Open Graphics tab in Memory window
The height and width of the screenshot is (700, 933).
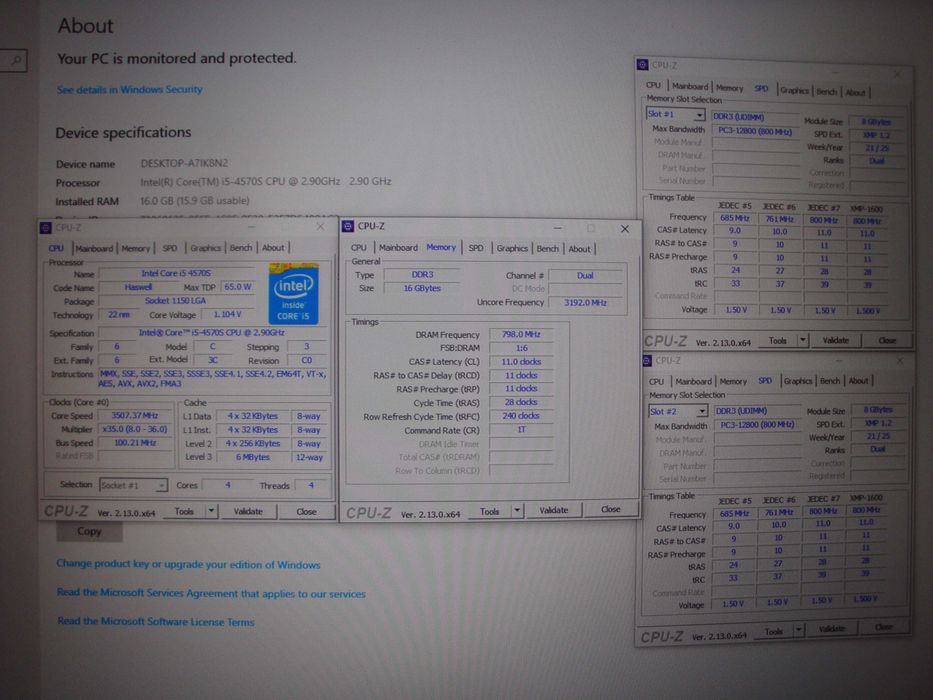(x=512, y=248)
